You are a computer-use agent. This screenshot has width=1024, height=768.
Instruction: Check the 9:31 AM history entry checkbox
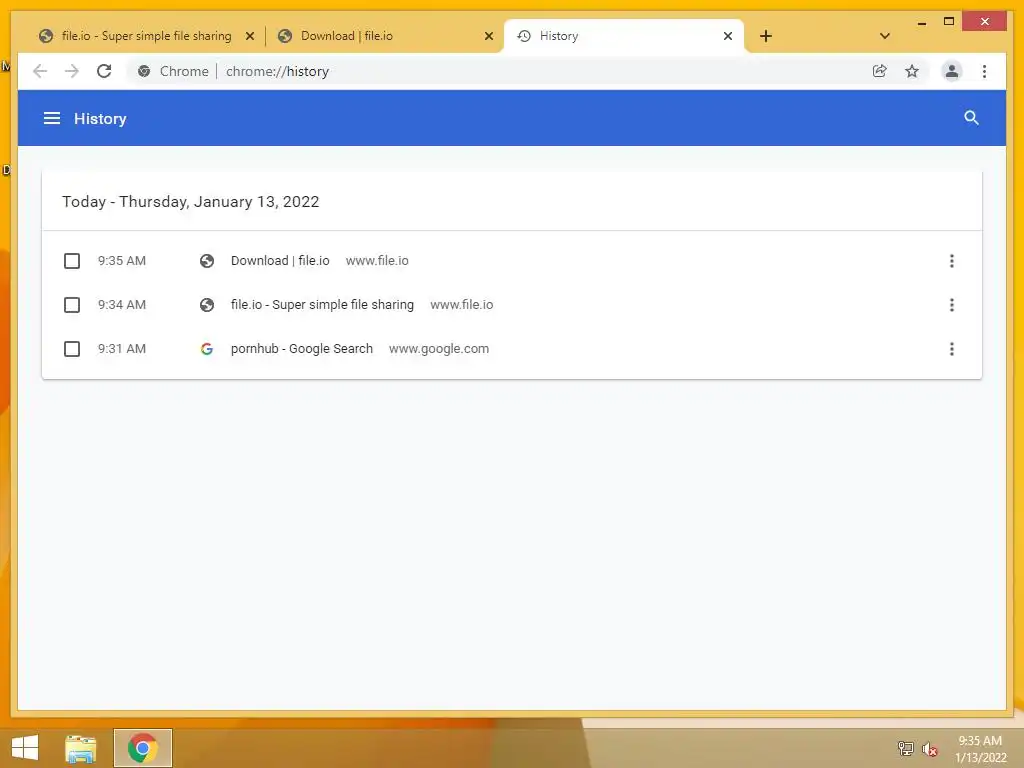click(x=72, y=349)
